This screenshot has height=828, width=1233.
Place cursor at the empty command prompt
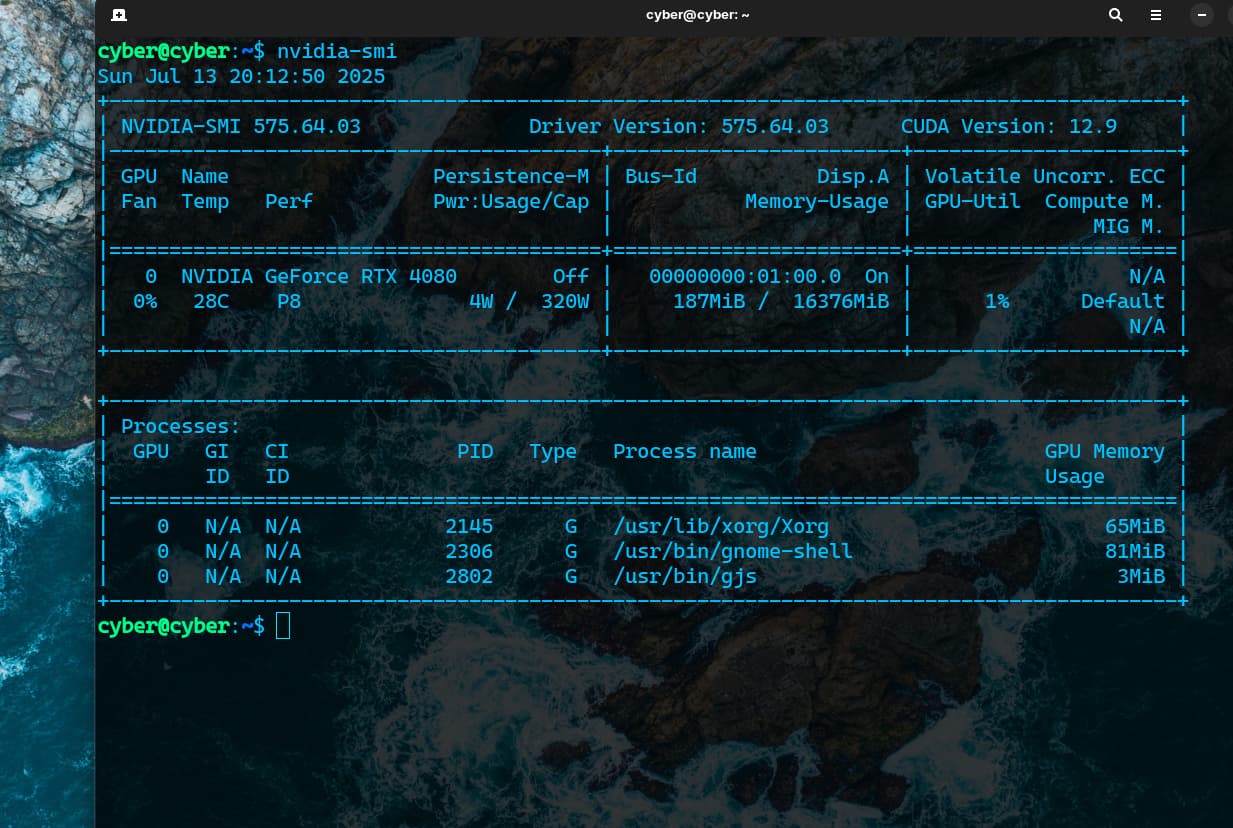283,626
